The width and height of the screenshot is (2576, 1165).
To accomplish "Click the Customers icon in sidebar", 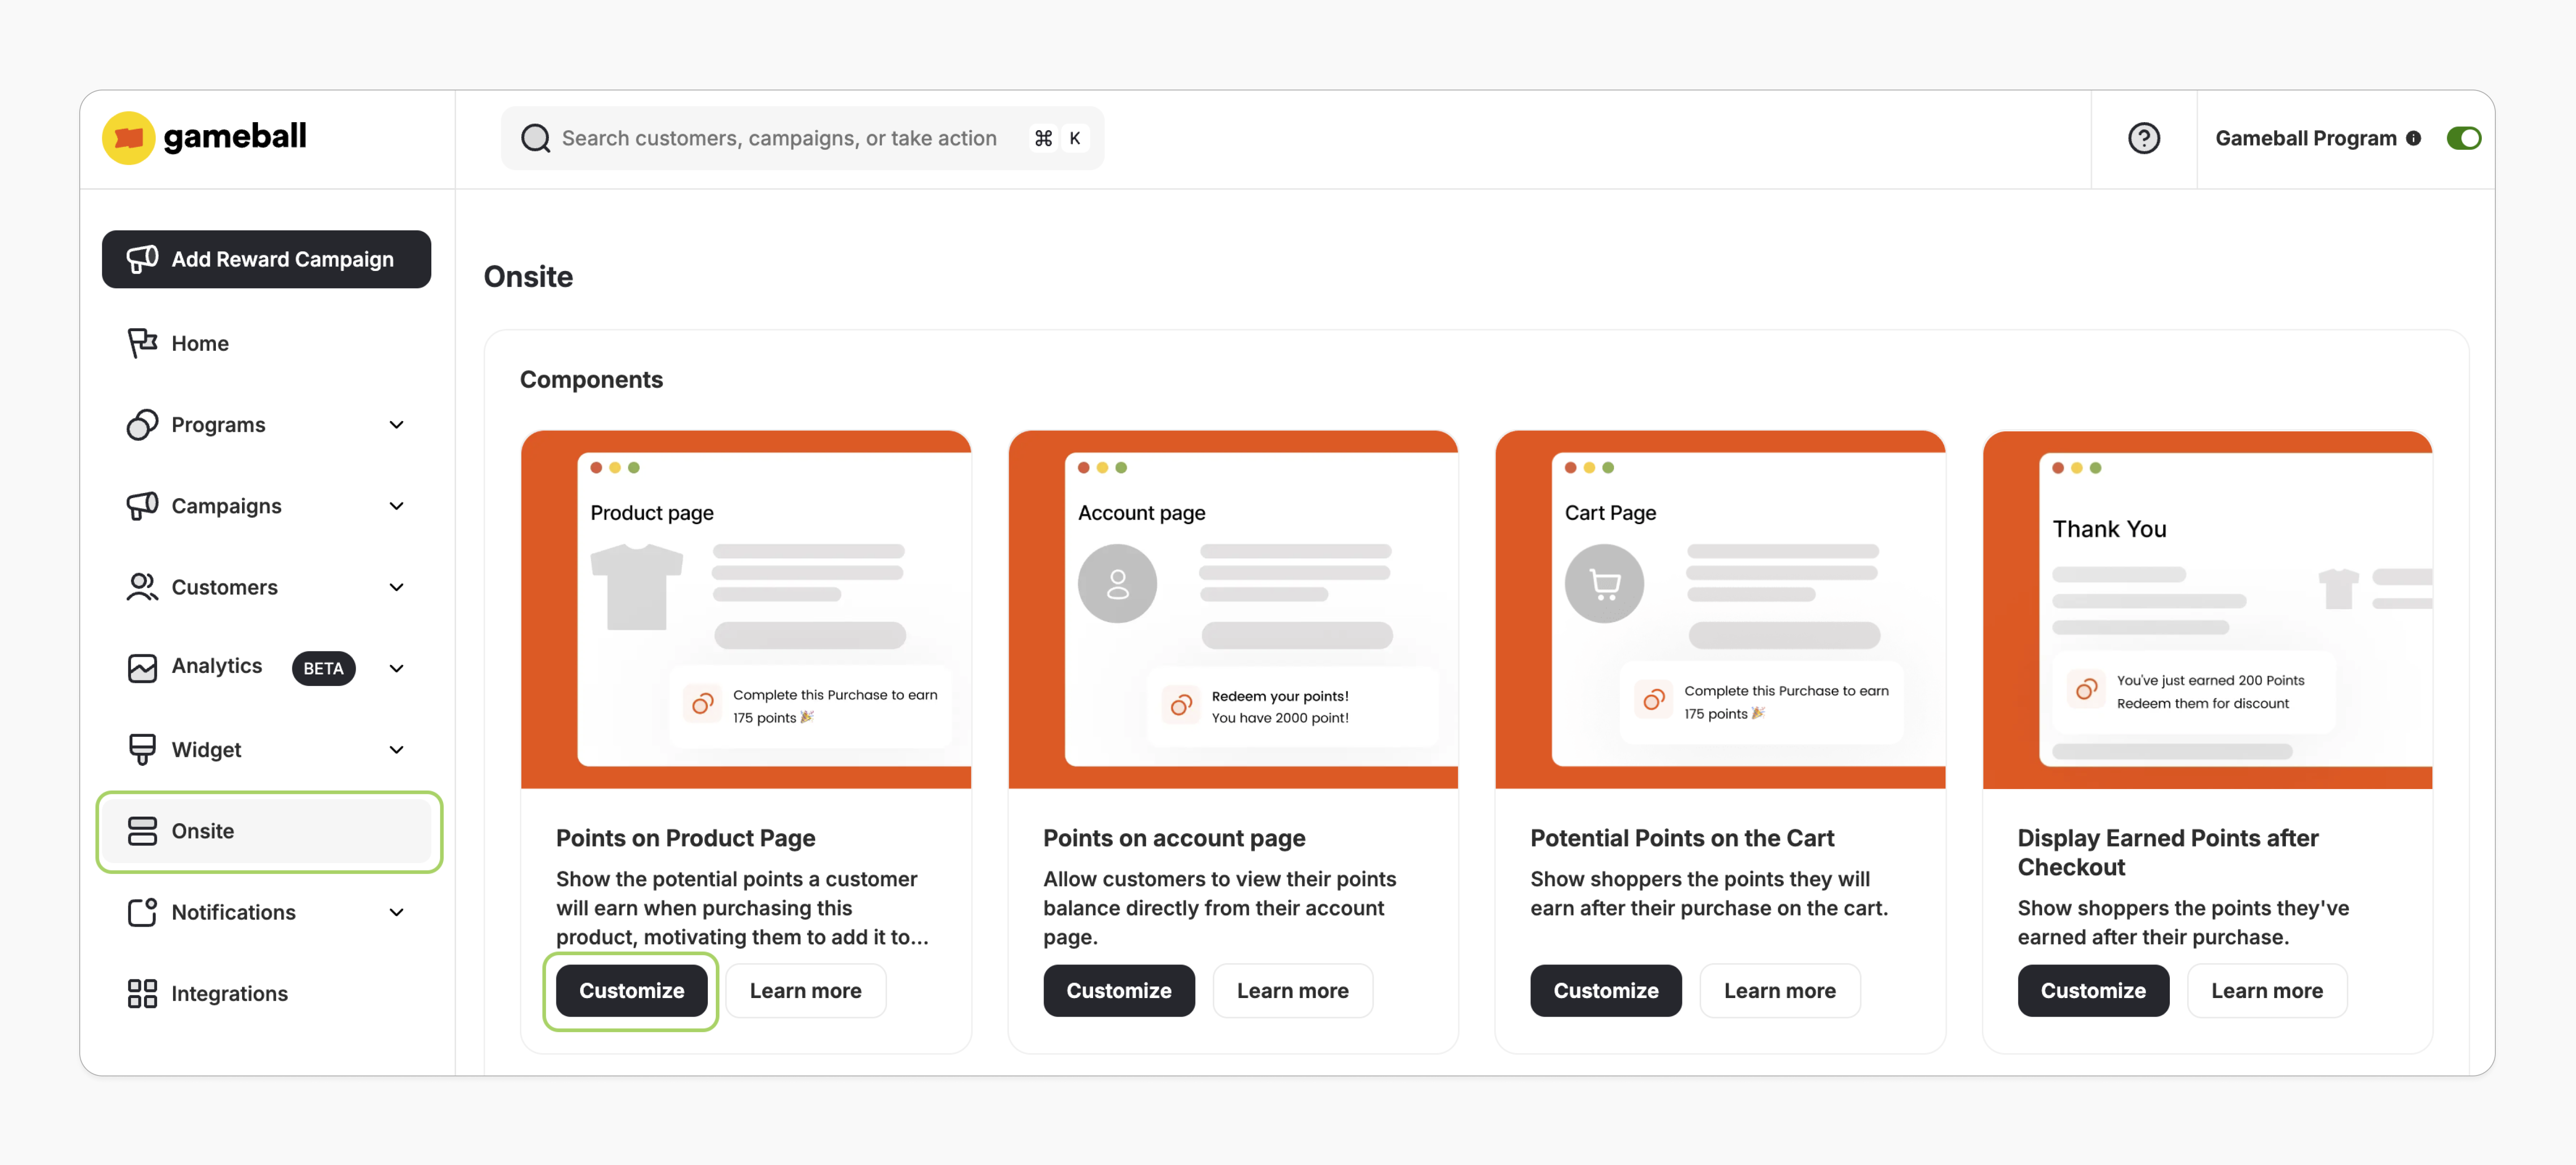I will click(143, 587).
